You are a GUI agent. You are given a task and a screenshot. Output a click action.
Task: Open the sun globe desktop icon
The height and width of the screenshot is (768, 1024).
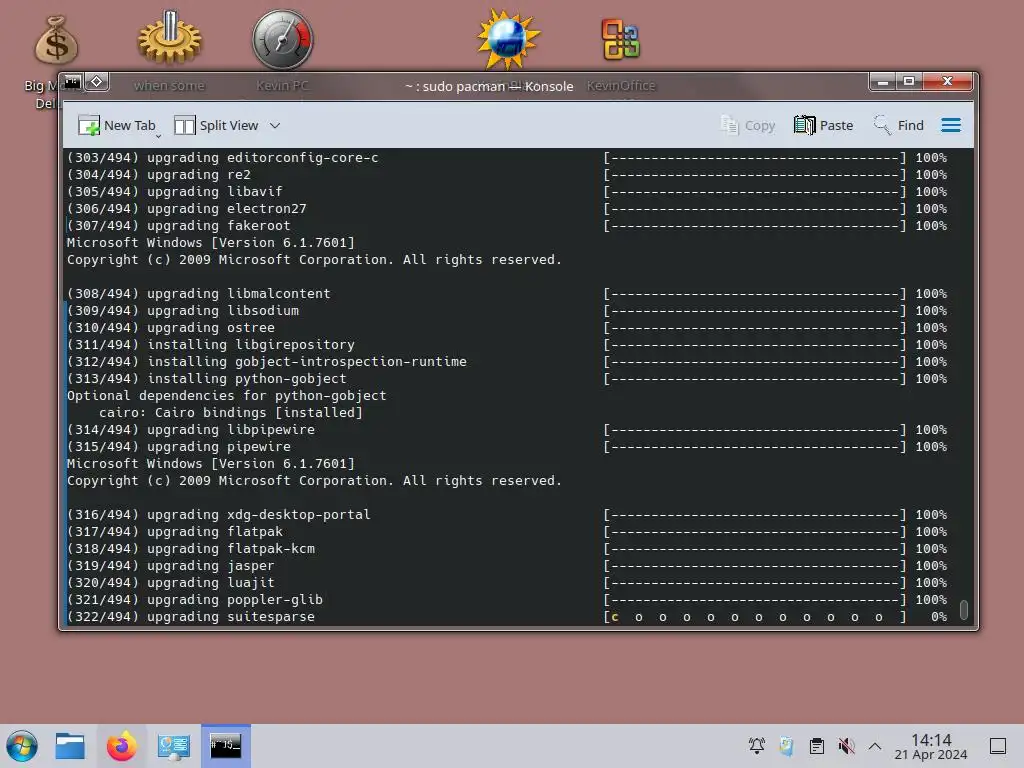[x=508, y=39]
